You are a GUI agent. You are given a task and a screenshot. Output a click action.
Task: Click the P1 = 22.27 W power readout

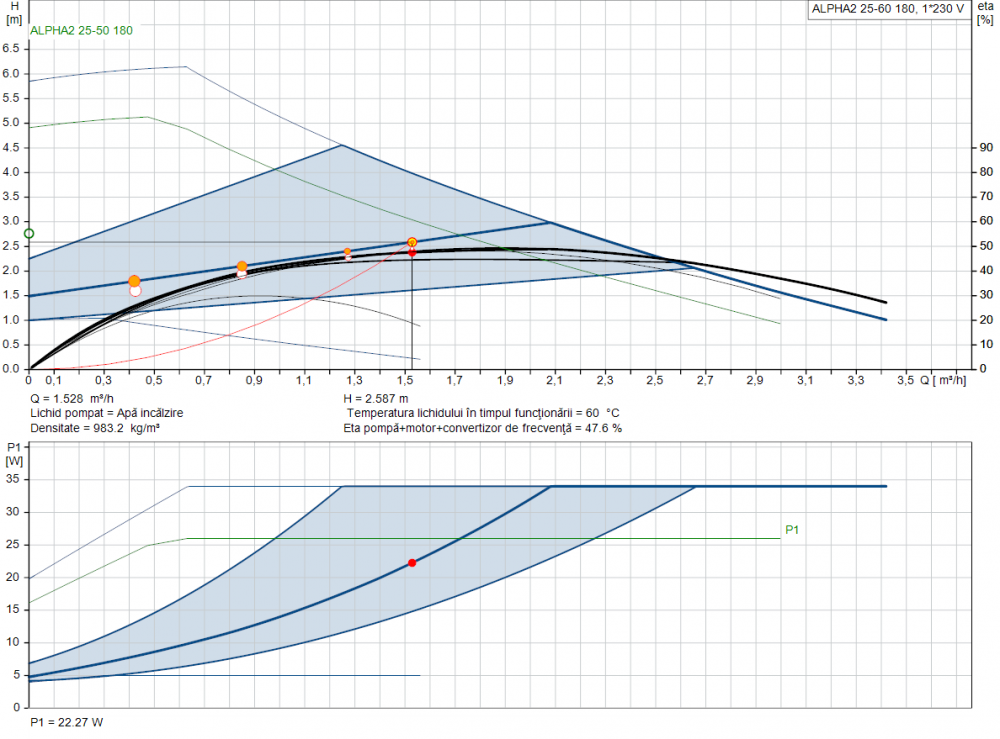[67, 722]
